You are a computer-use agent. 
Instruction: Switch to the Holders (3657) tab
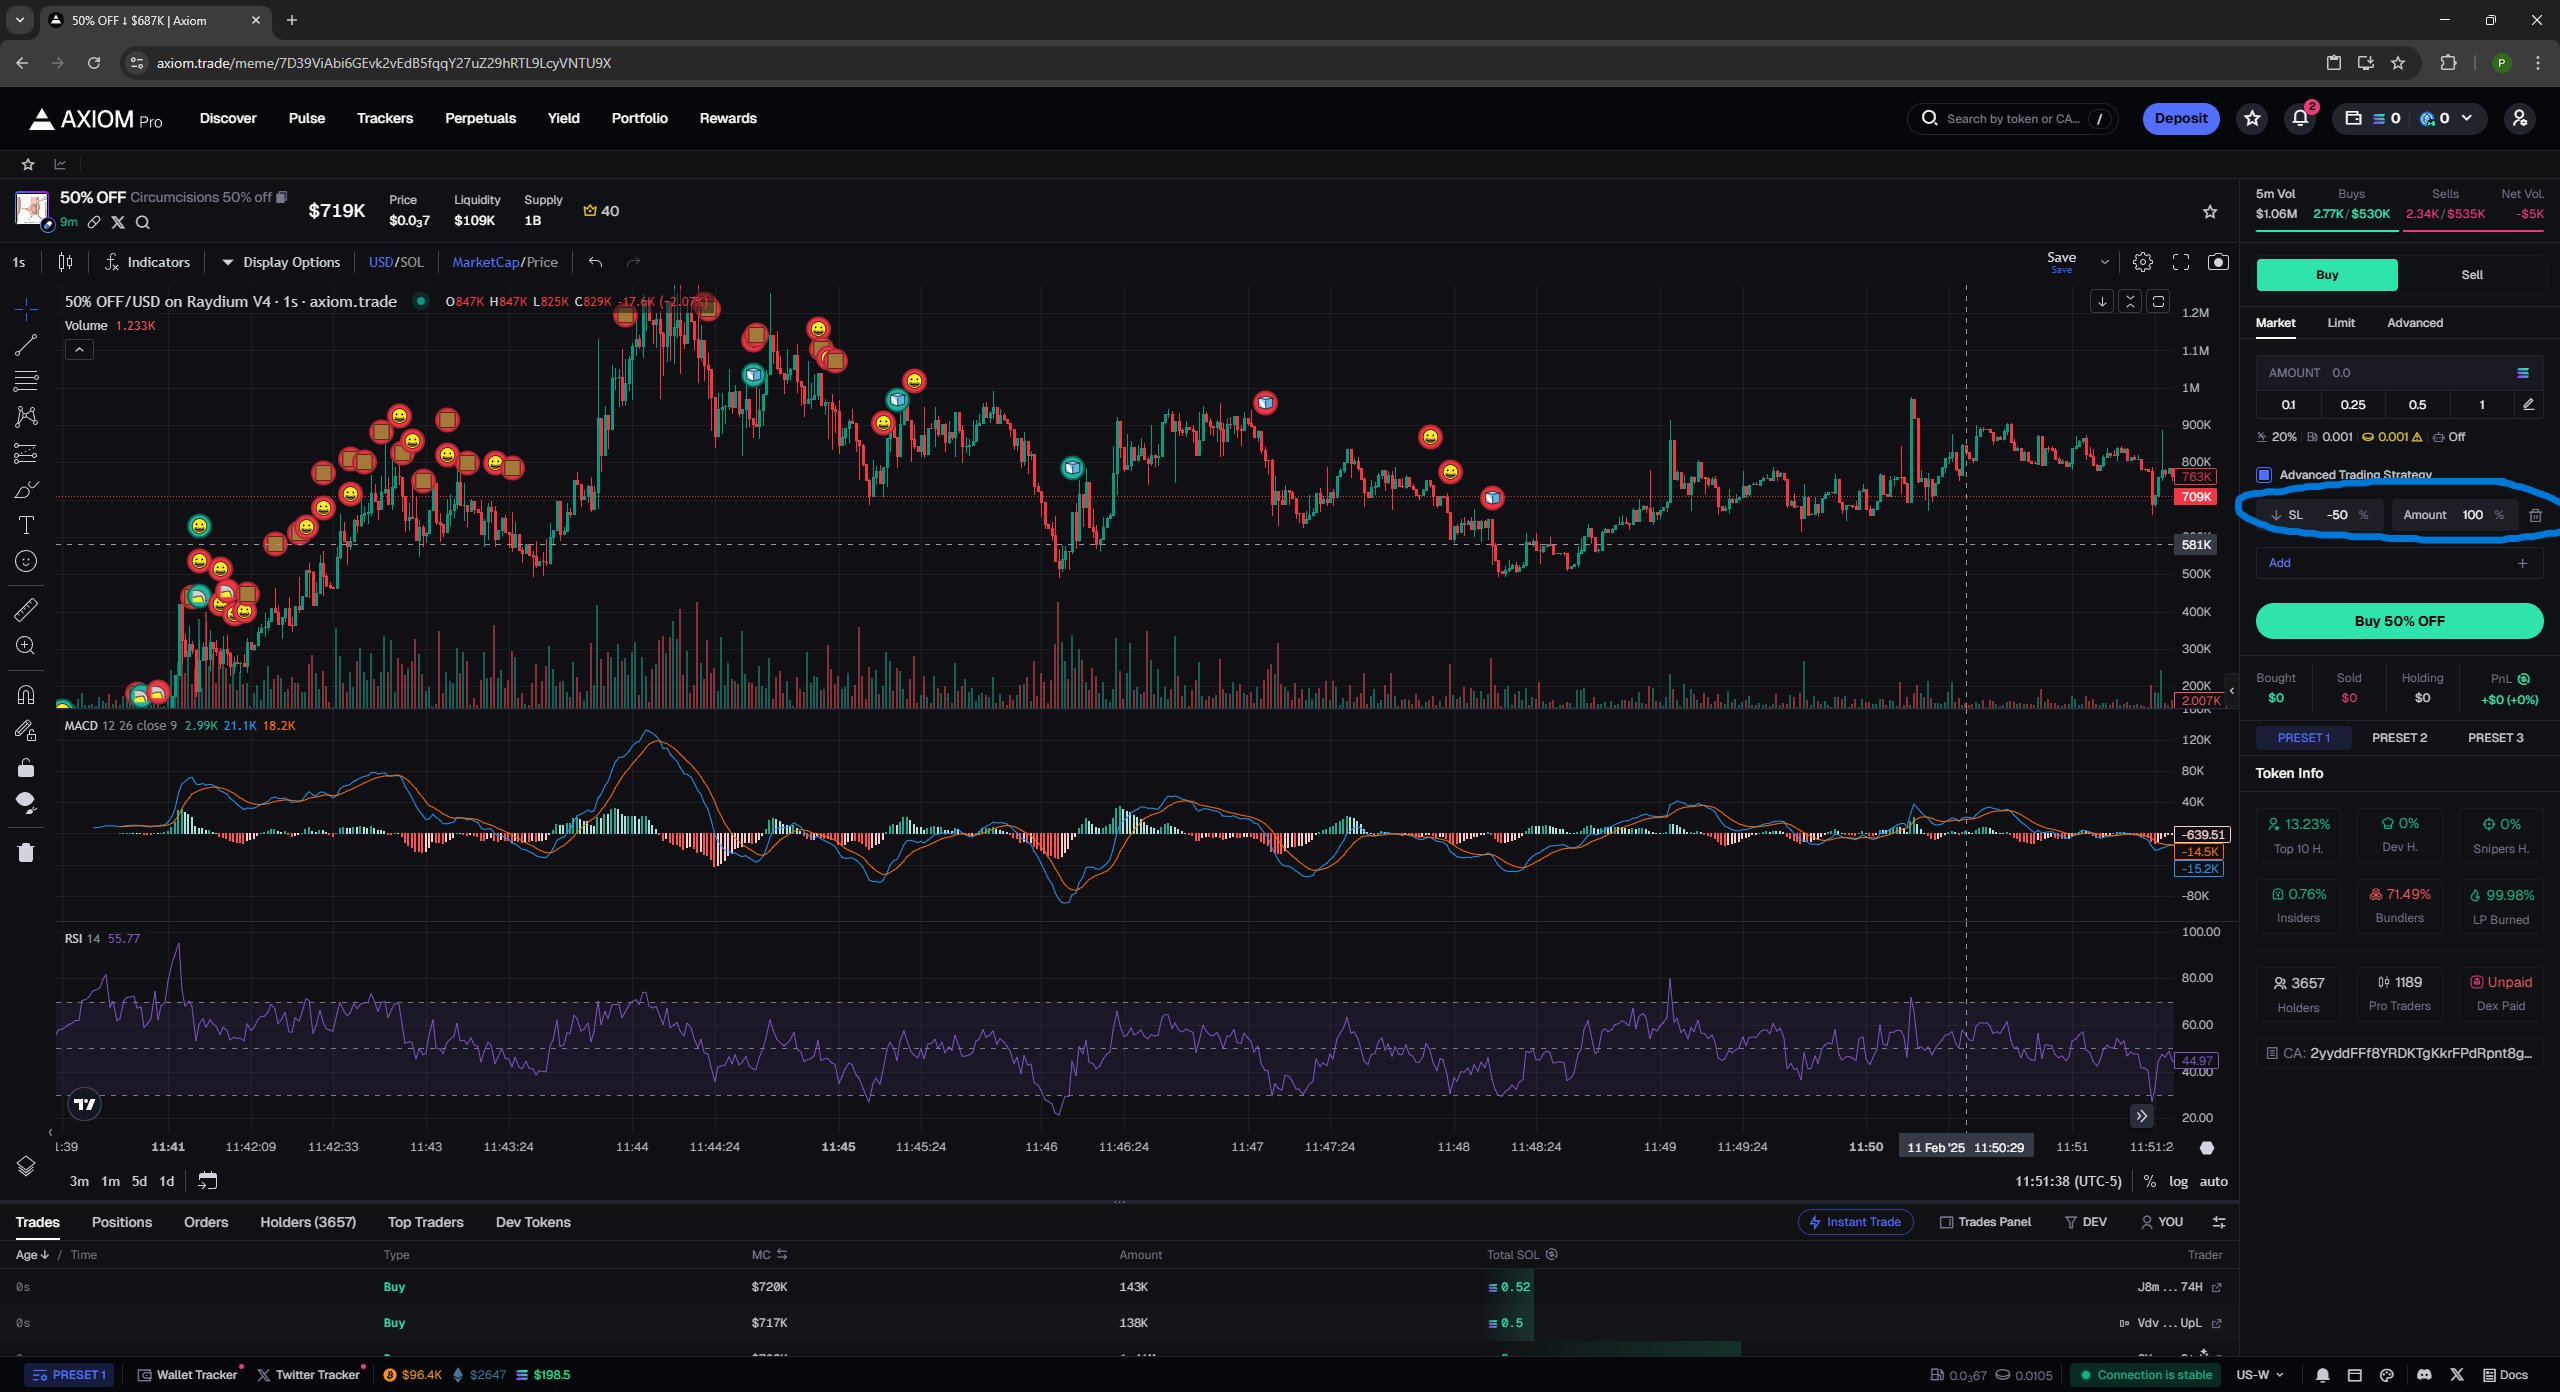pyautogui.click(x=308, y=1222)
